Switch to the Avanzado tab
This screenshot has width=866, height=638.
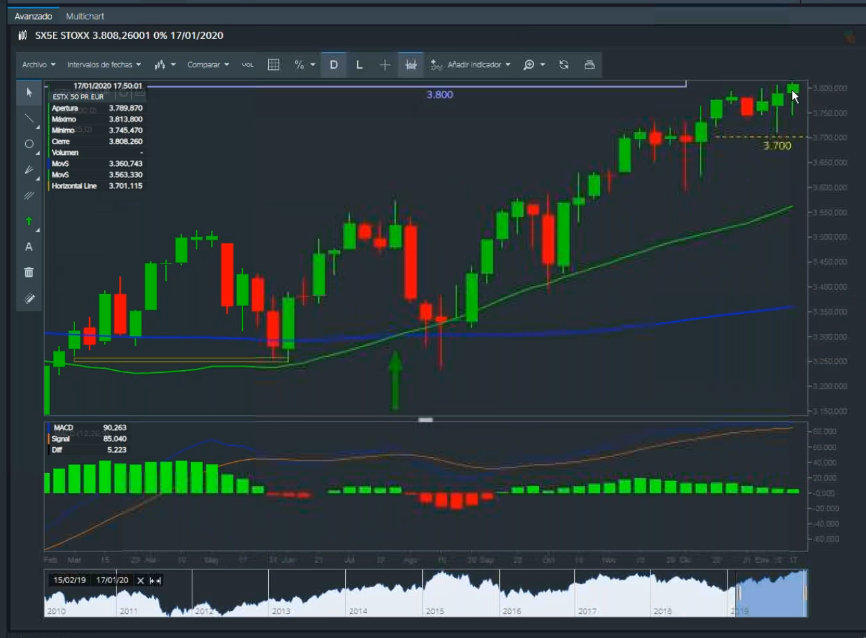click(33, 16)
